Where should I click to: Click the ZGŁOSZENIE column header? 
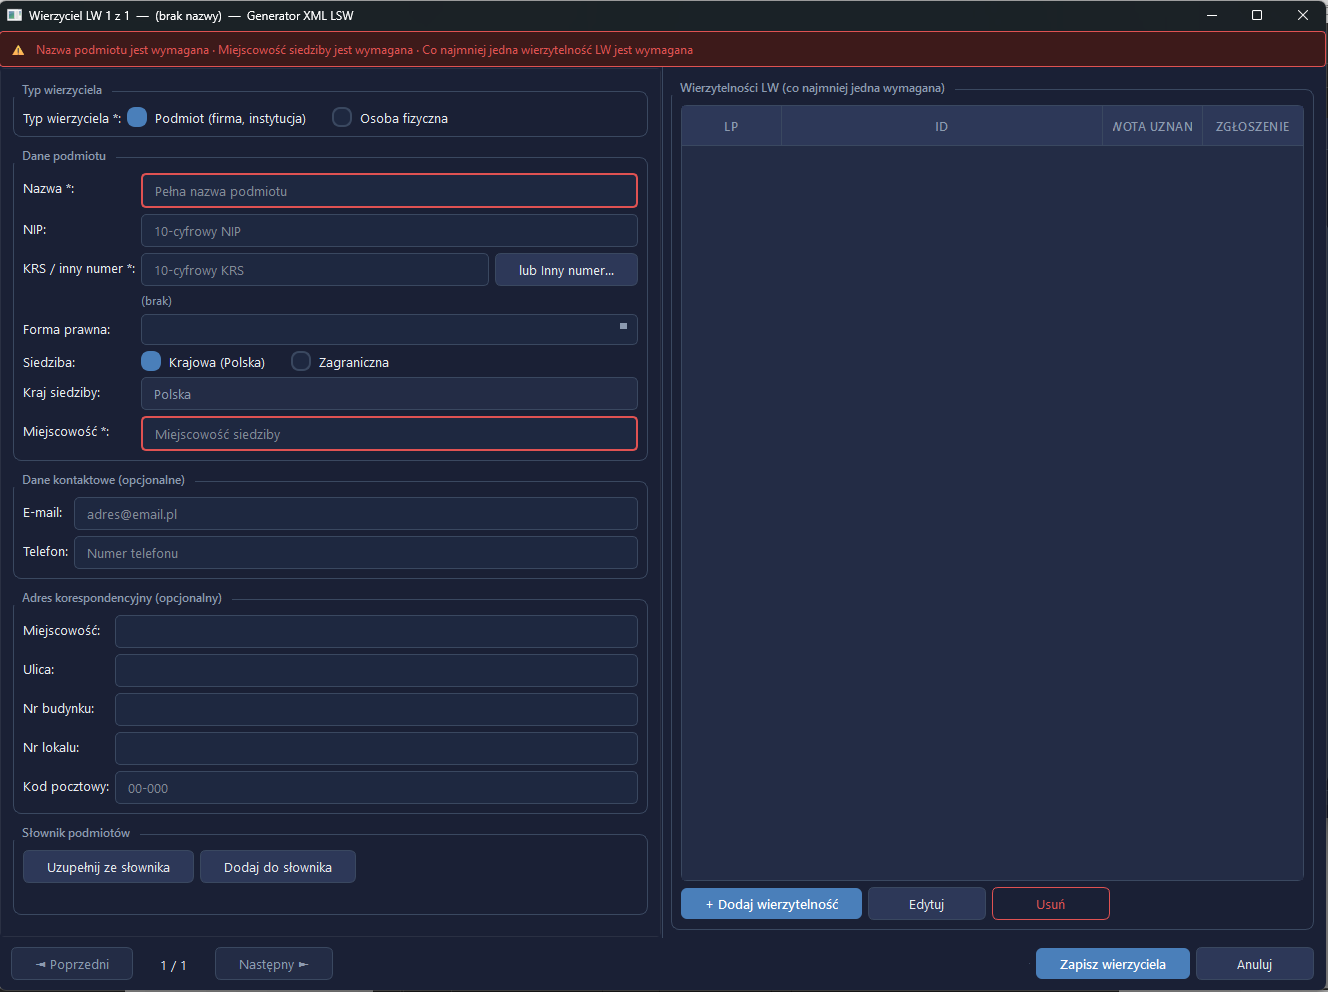coord(1252,127)
